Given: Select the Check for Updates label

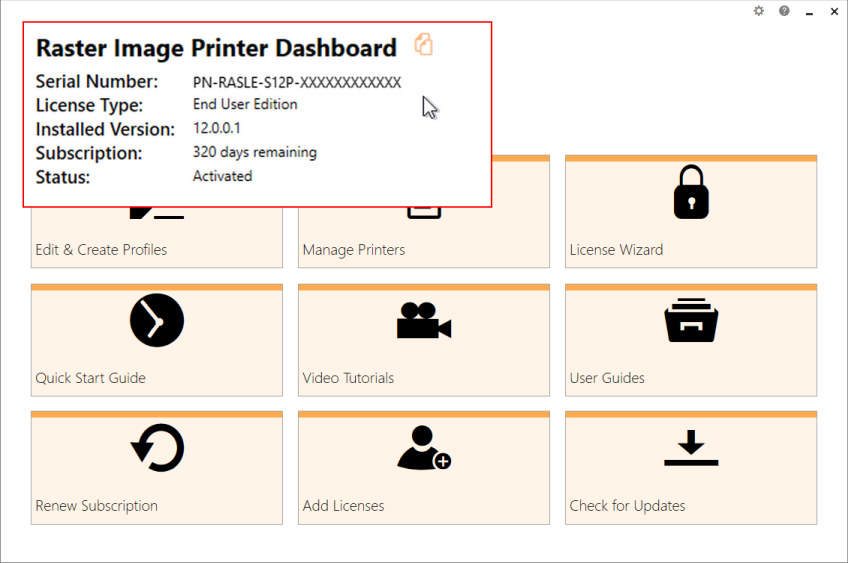Looking at the screenshot, I should [627, 506].
